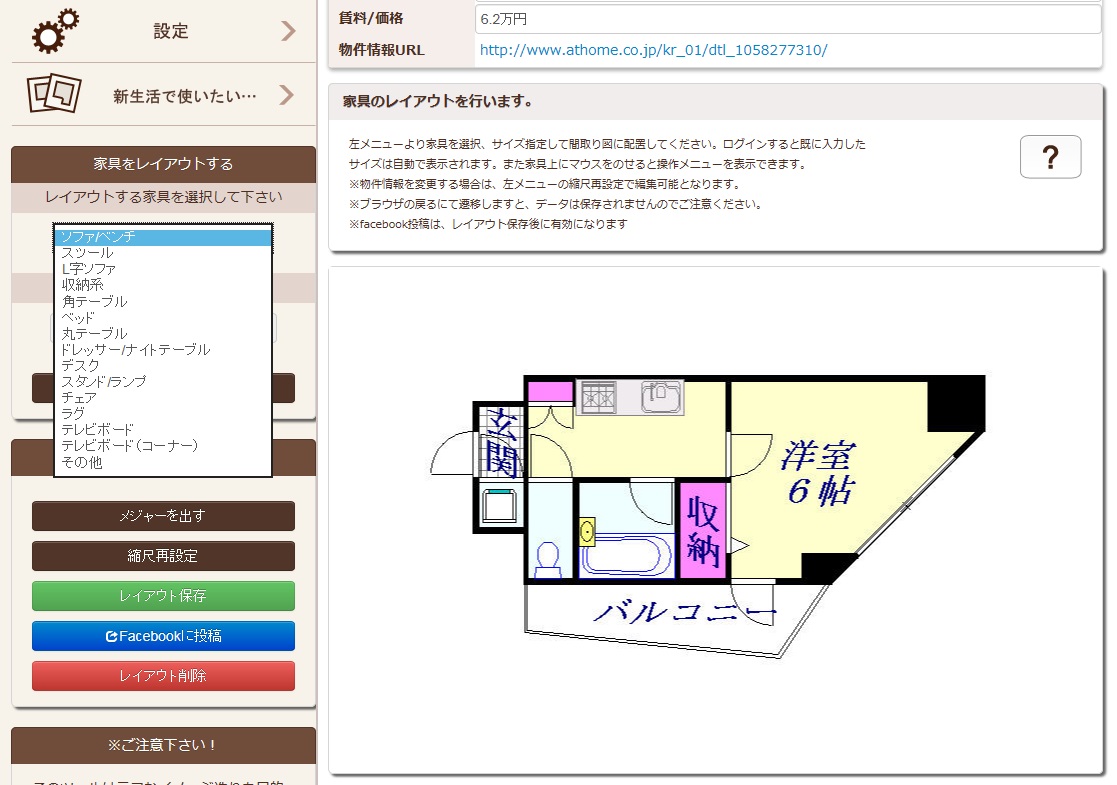Expand the 設定 chevron arrow
Screen dimensions: 1117x785
click(288, 31)
